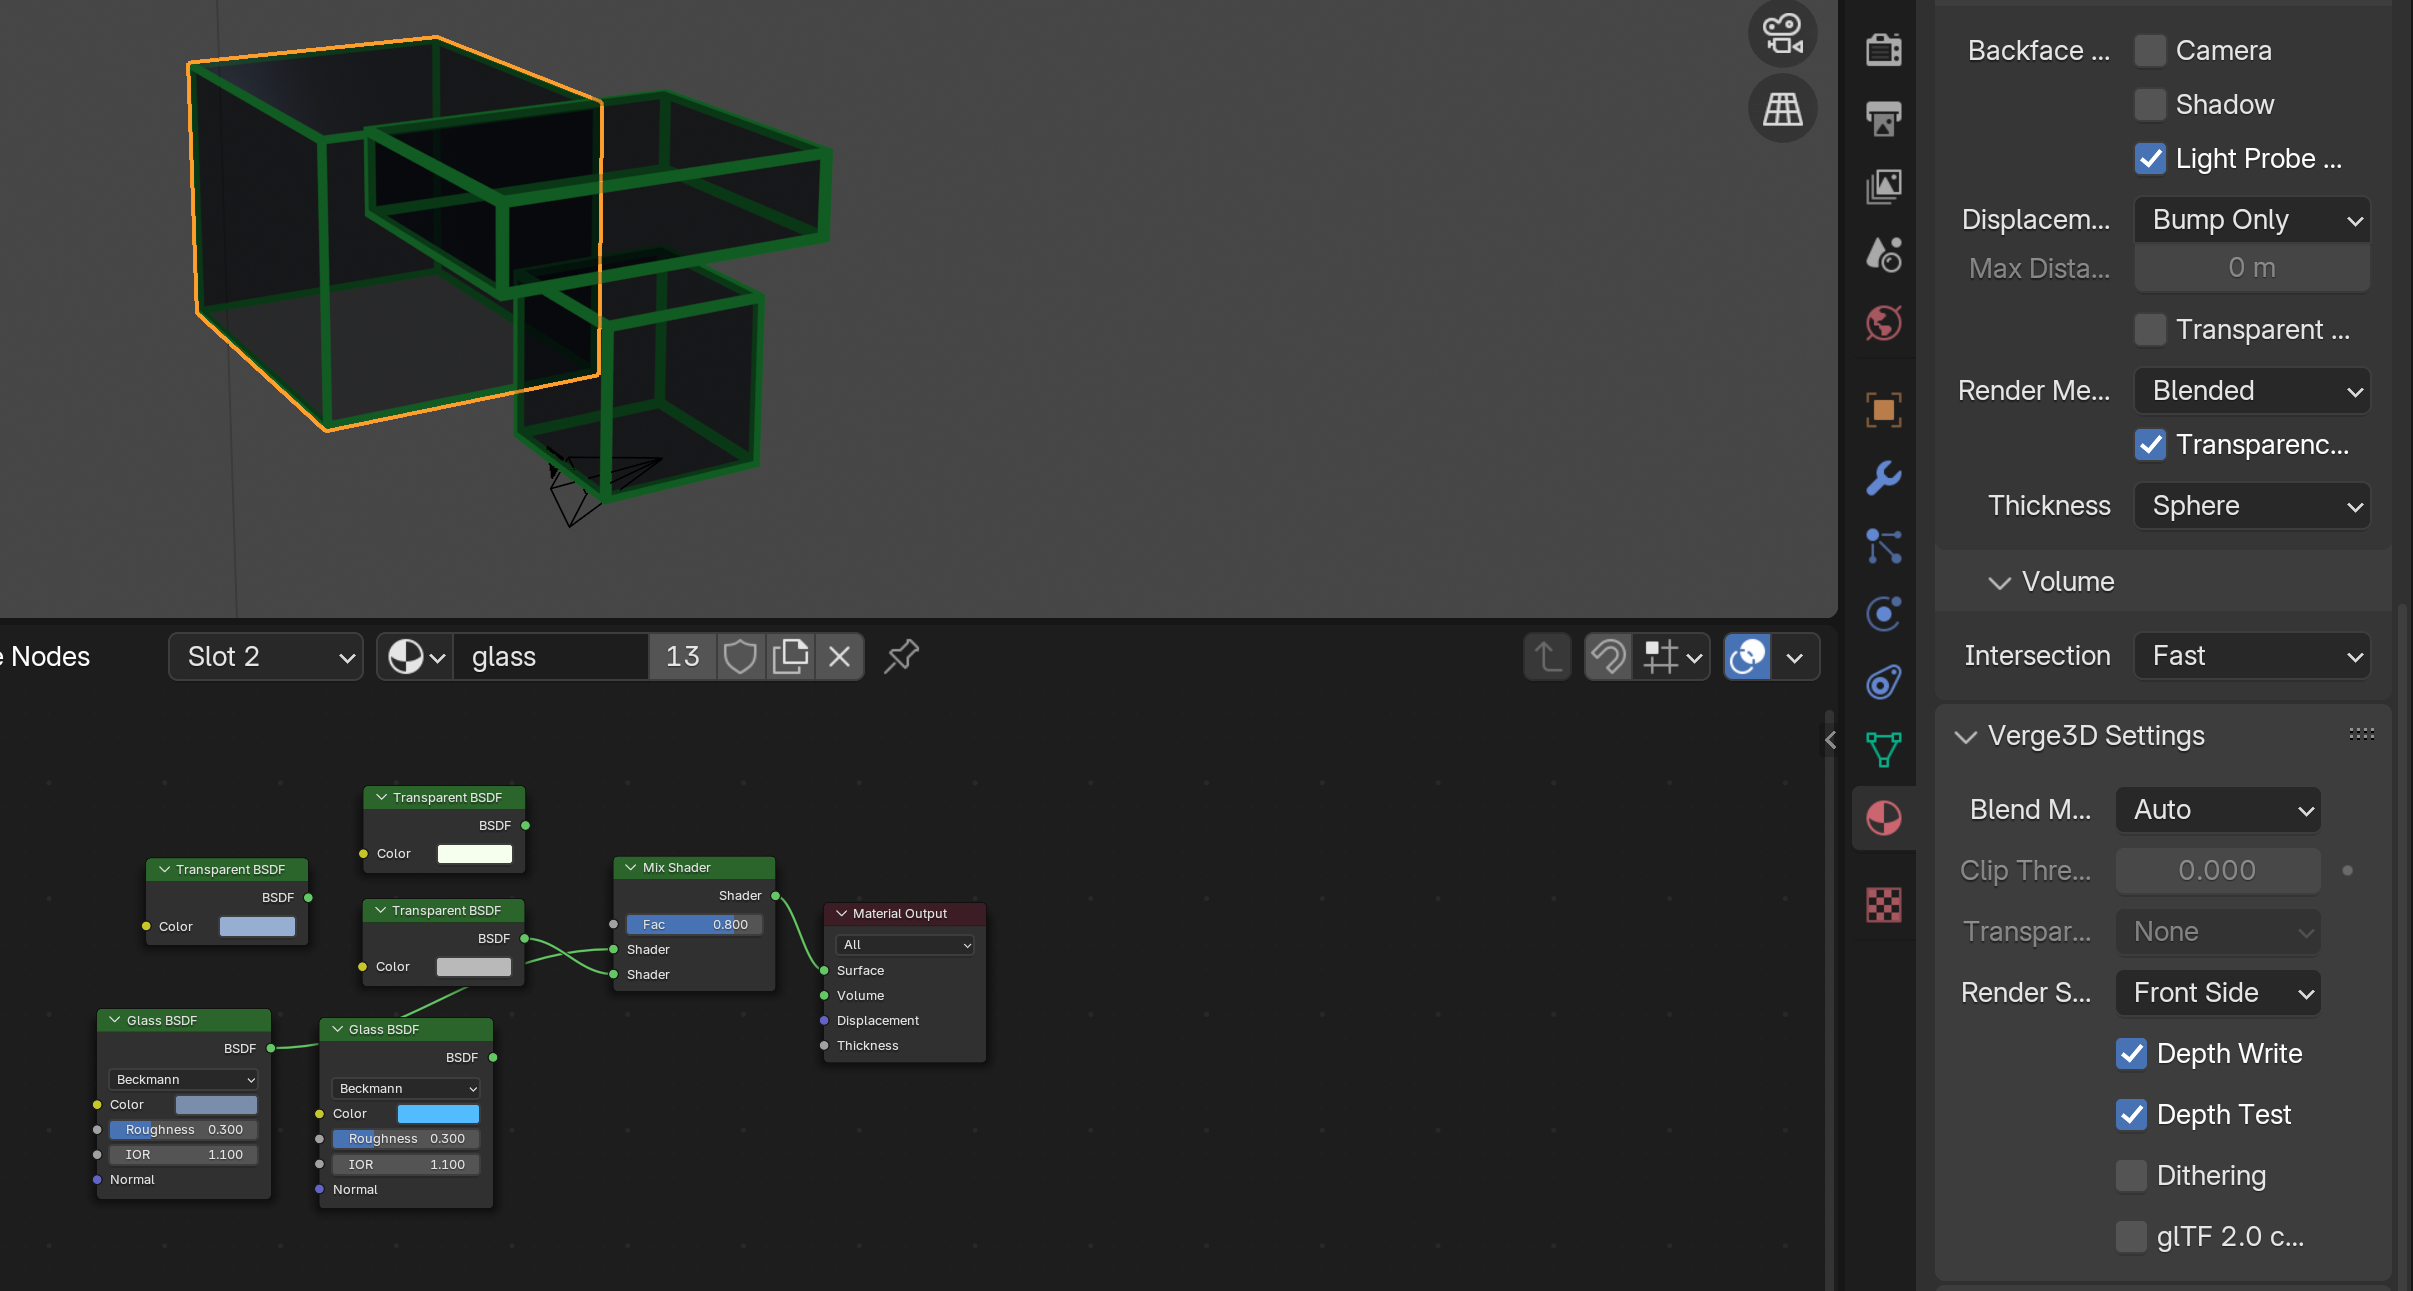
Task: Open the Slot 2 material slot dropdown
Action: [266, 656]
